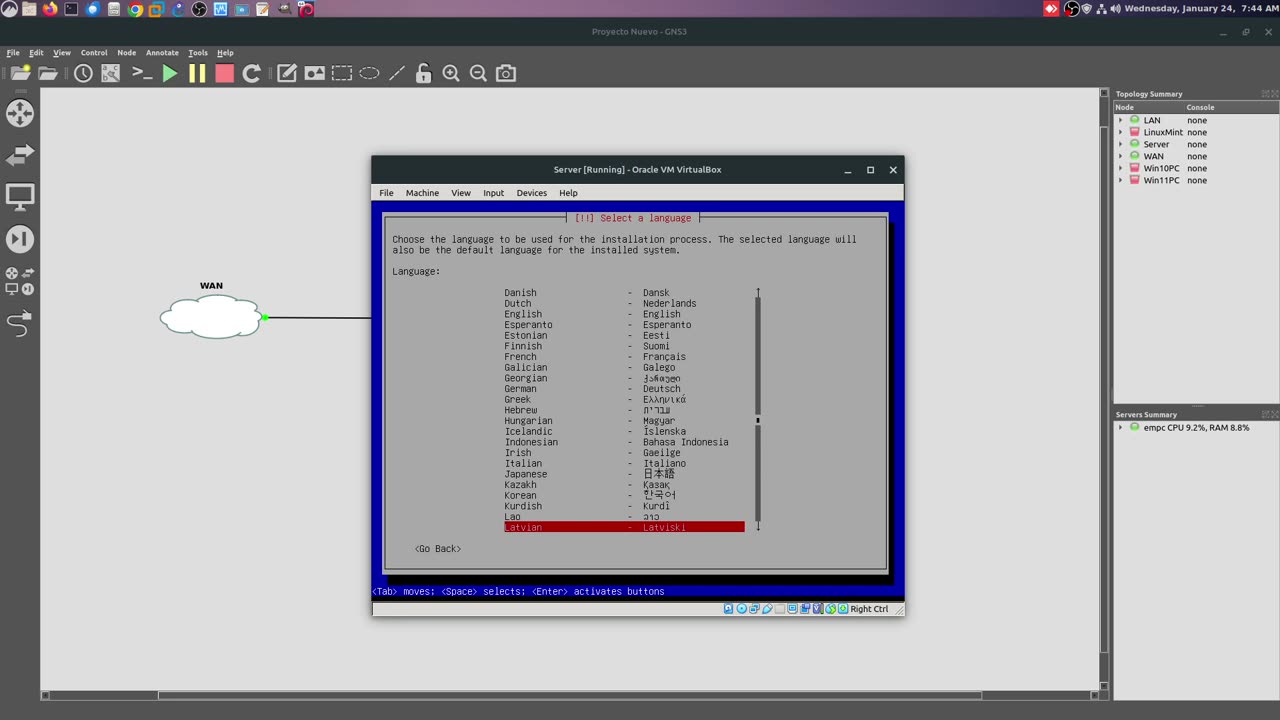Select the Draw rectangle tool

tap(342, 73)
